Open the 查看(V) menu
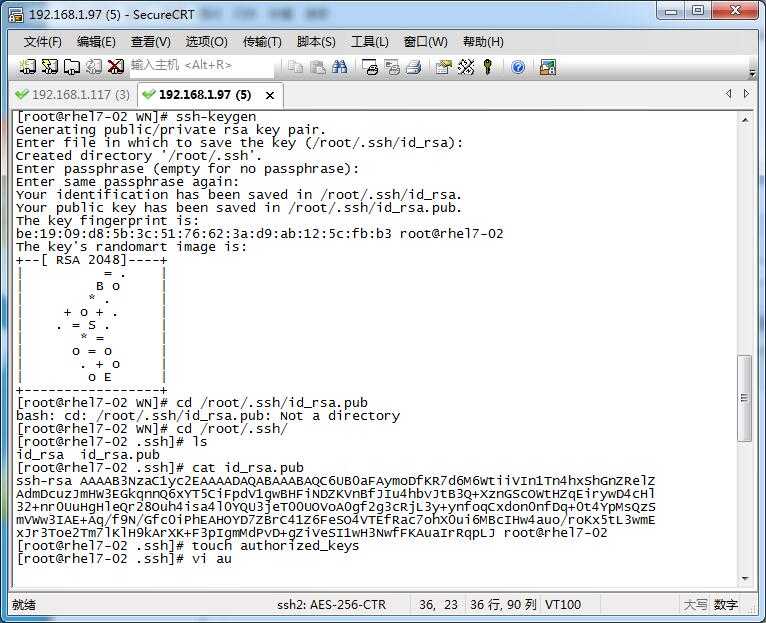 pos(150,42)
